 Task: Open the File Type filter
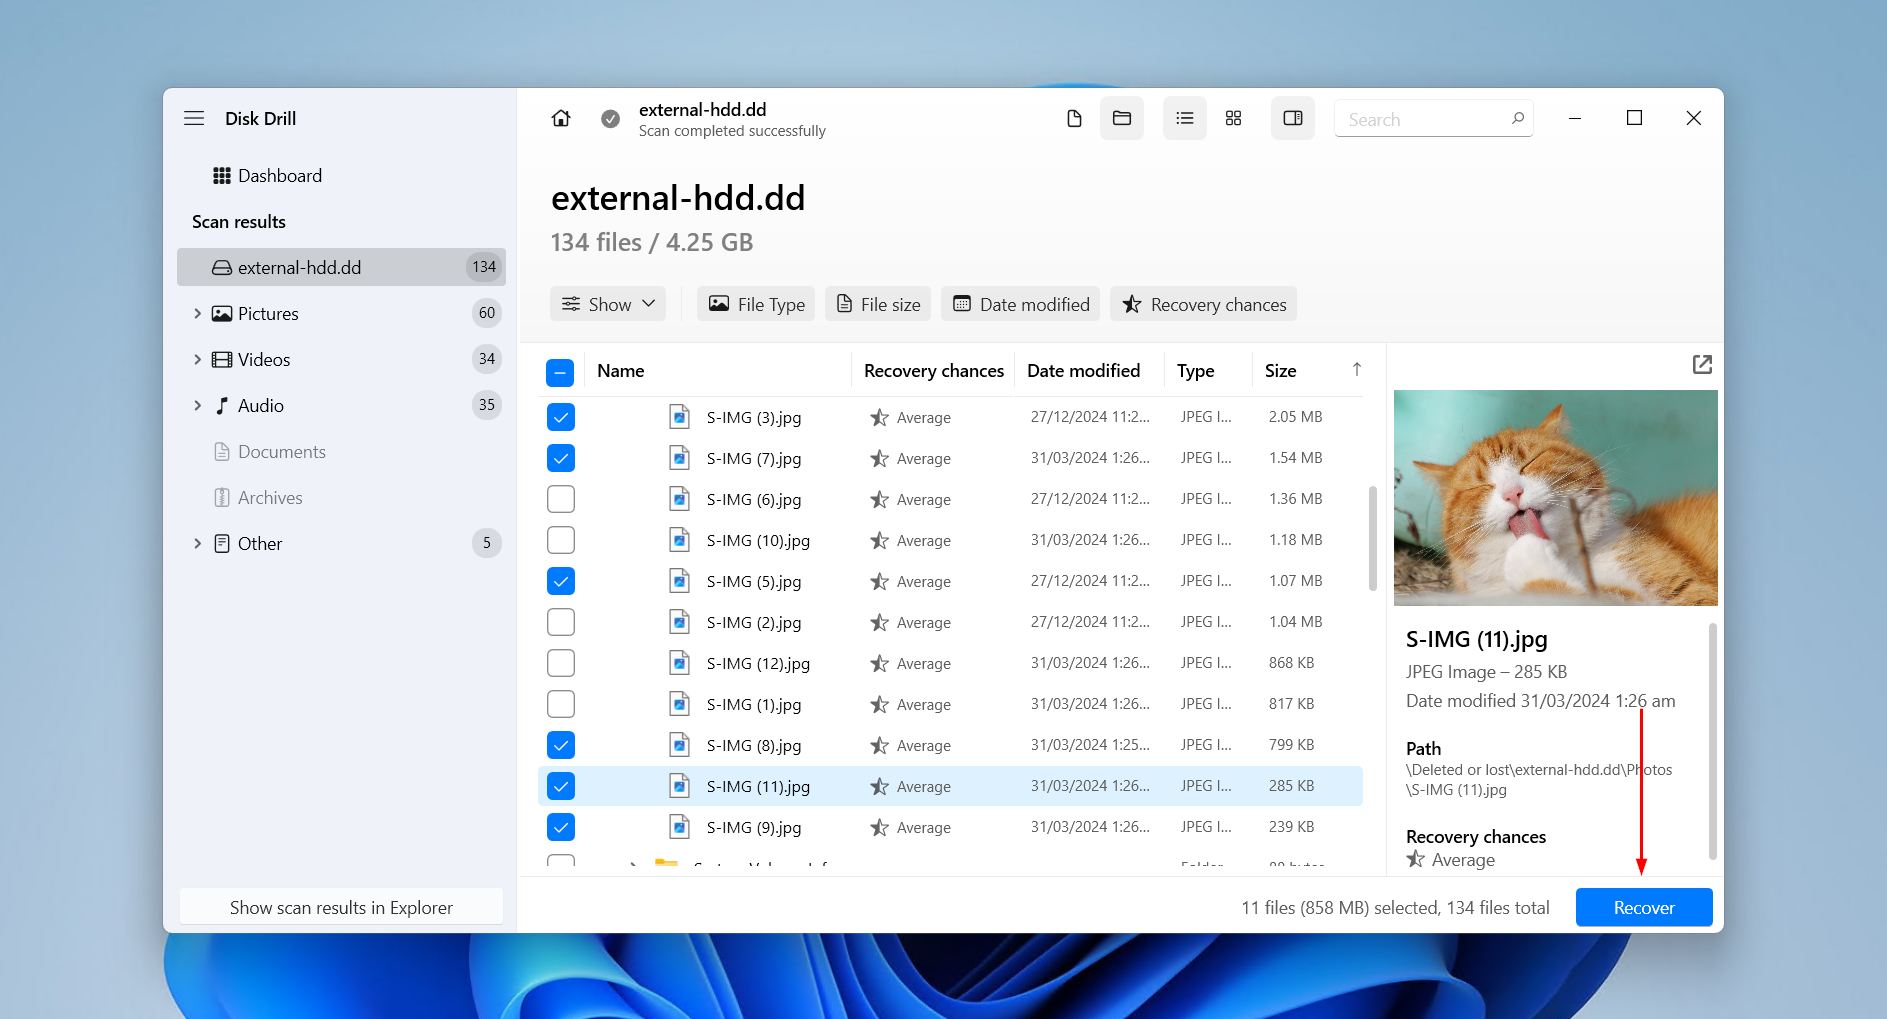756,304
